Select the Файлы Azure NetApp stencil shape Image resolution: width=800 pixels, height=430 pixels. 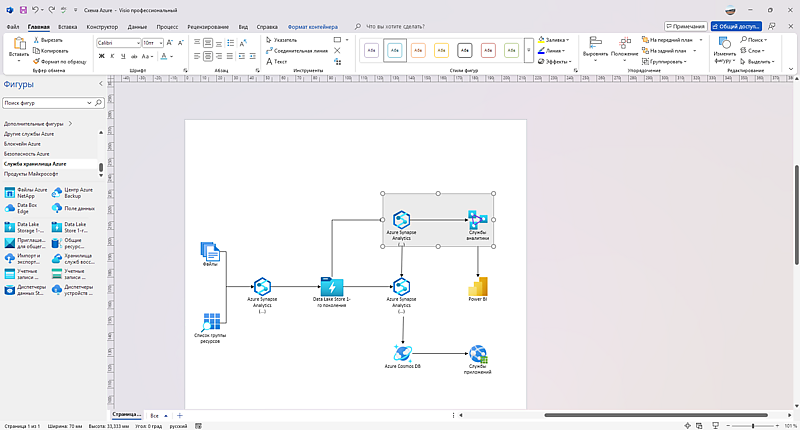pyautogui.click(x=26, y=193)
